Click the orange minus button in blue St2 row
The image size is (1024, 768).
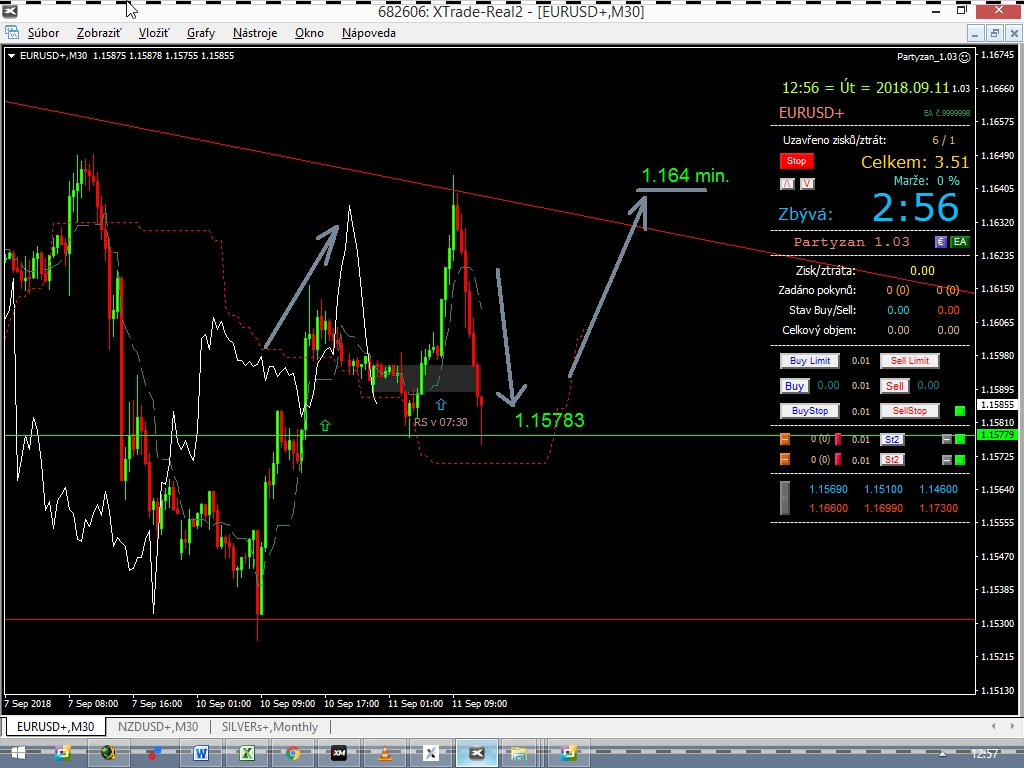pyautogui.click(x=785, y=440)
